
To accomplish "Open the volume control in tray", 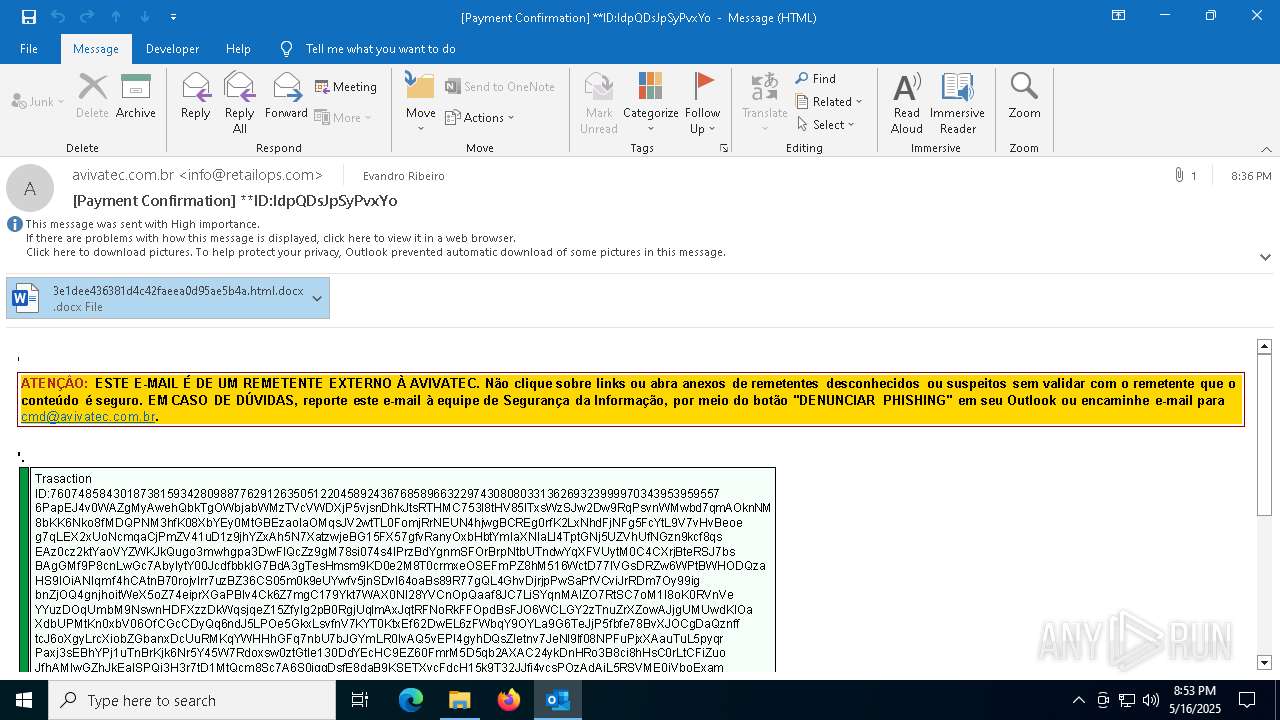I will (x=1151, y=700).
